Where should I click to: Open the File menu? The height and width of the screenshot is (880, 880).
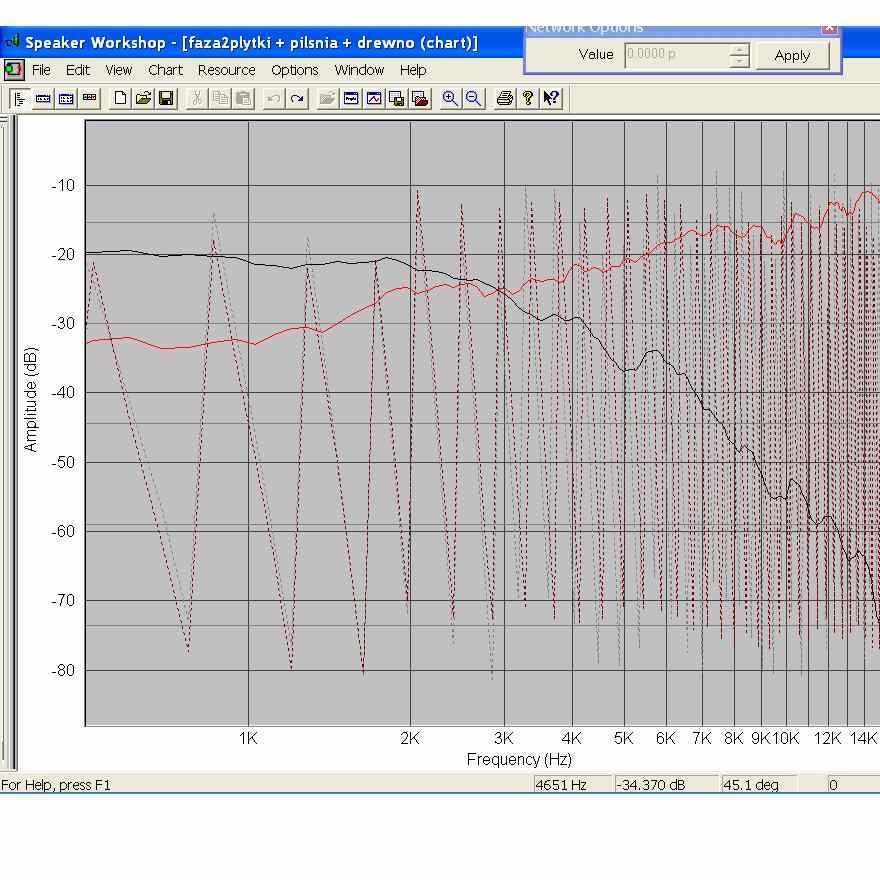pyautogui.click(x=41, y=70)
